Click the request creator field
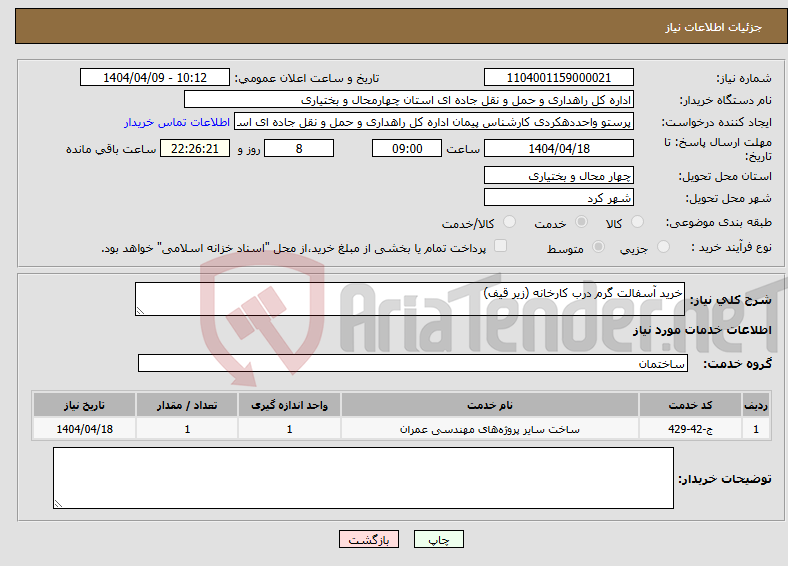Screen dimensions: 788x566 [434, 122]
